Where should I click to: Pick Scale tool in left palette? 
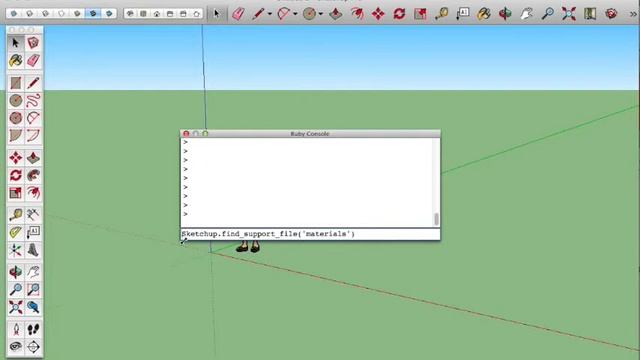pos(16,193)
